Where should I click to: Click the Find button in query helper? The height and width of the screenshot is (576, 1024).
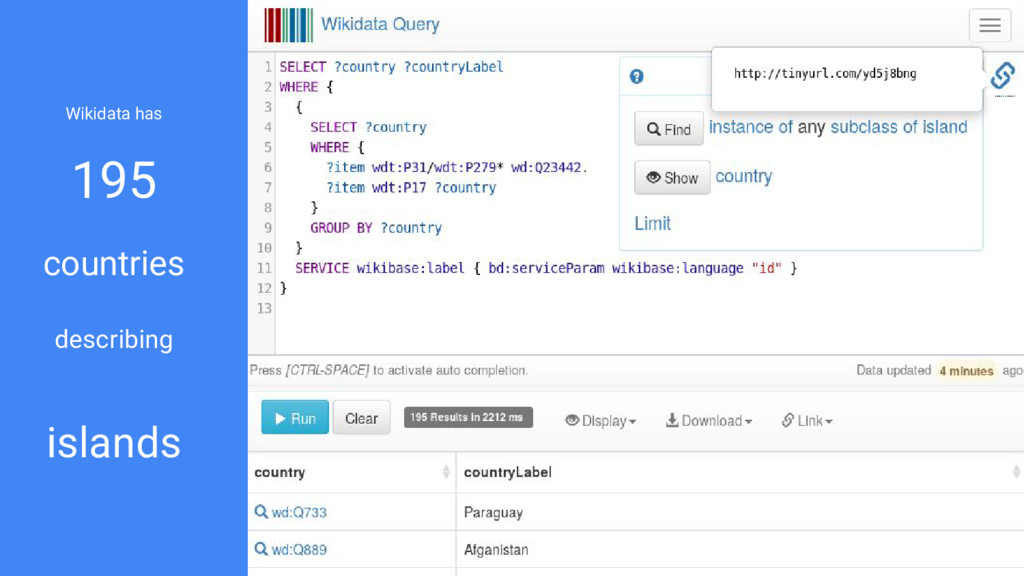[669, 129]
